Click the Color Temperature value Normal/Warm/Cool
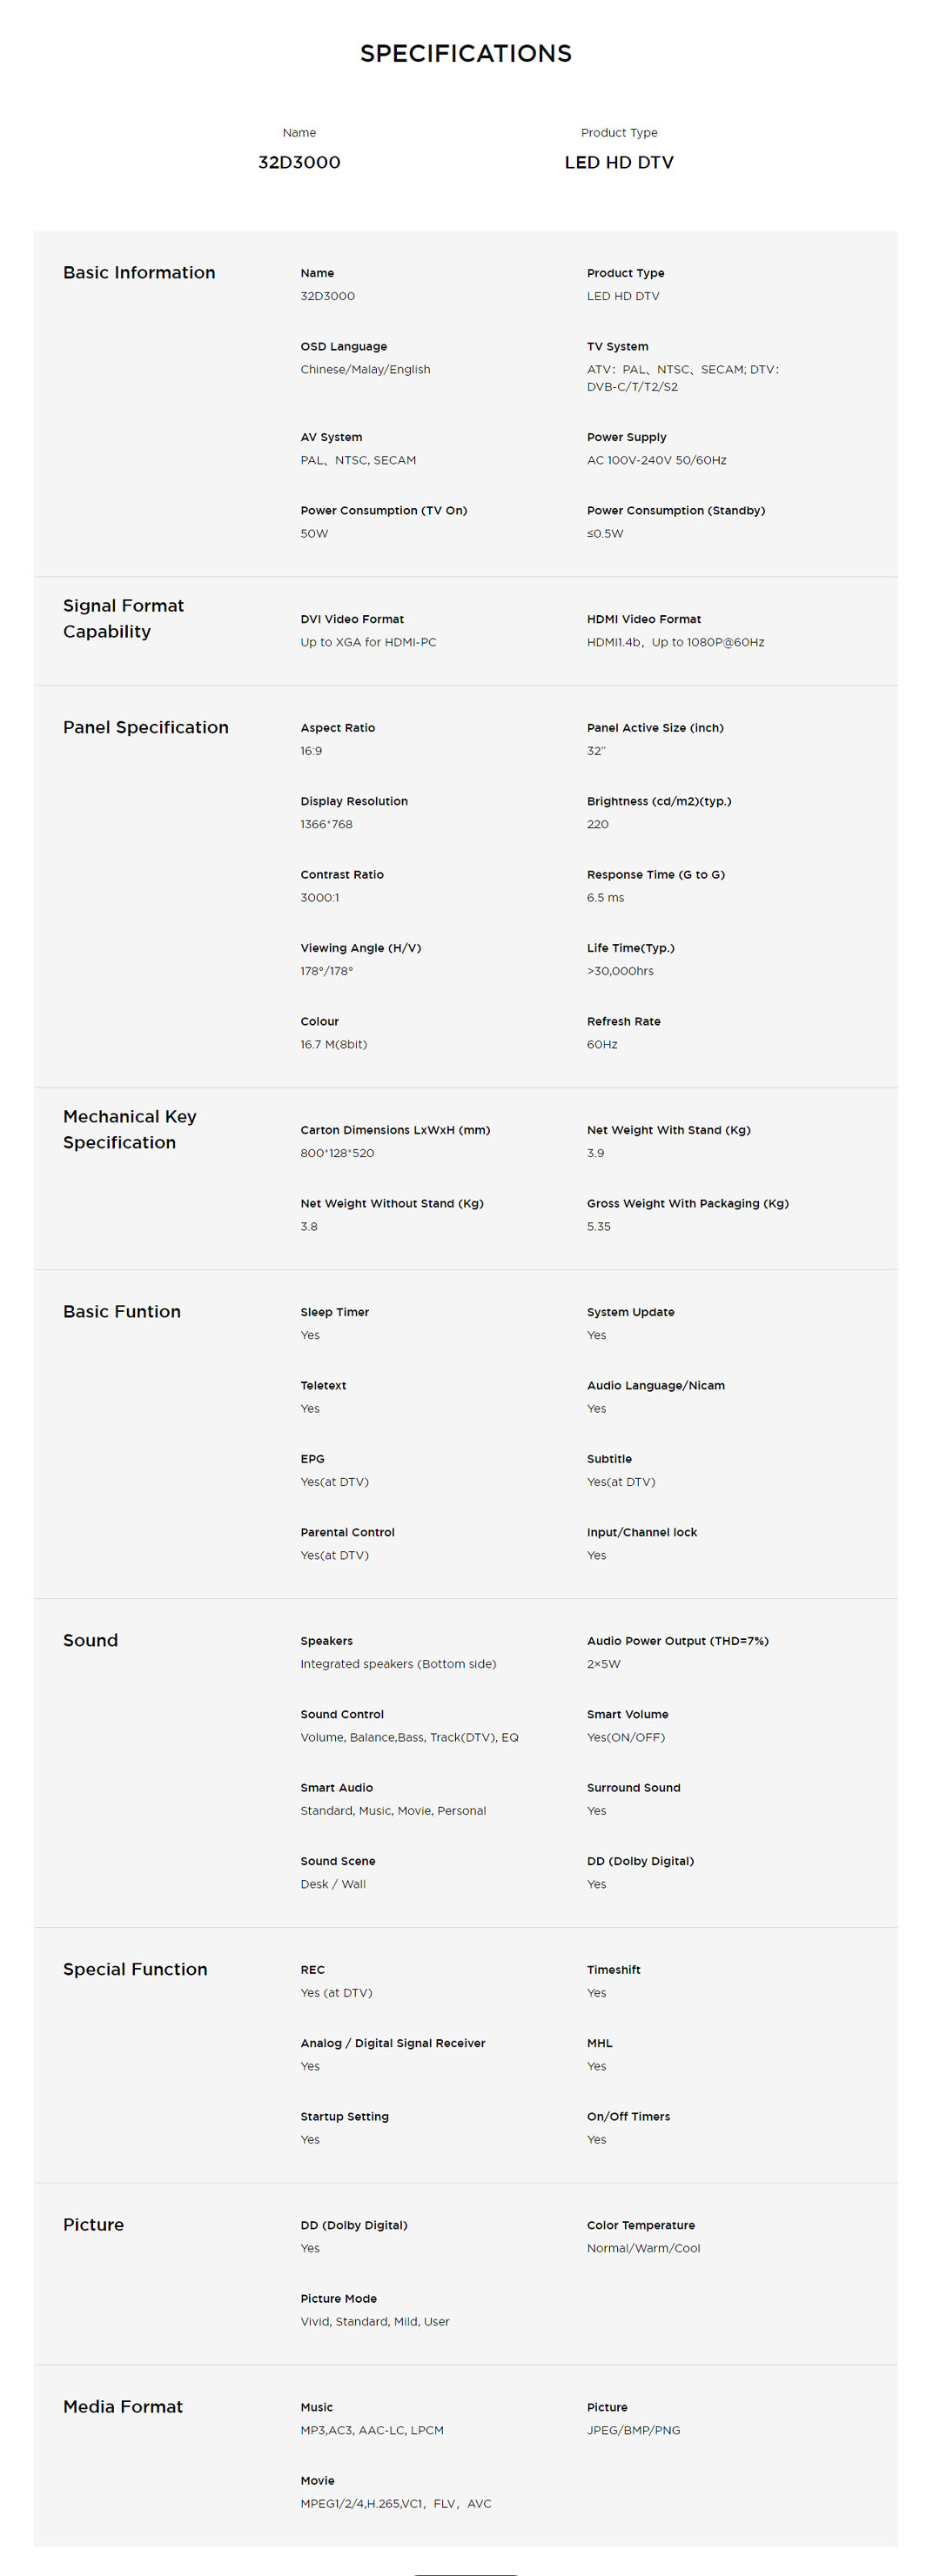Screen dimensions: 940x2576 pos(643,2248)
